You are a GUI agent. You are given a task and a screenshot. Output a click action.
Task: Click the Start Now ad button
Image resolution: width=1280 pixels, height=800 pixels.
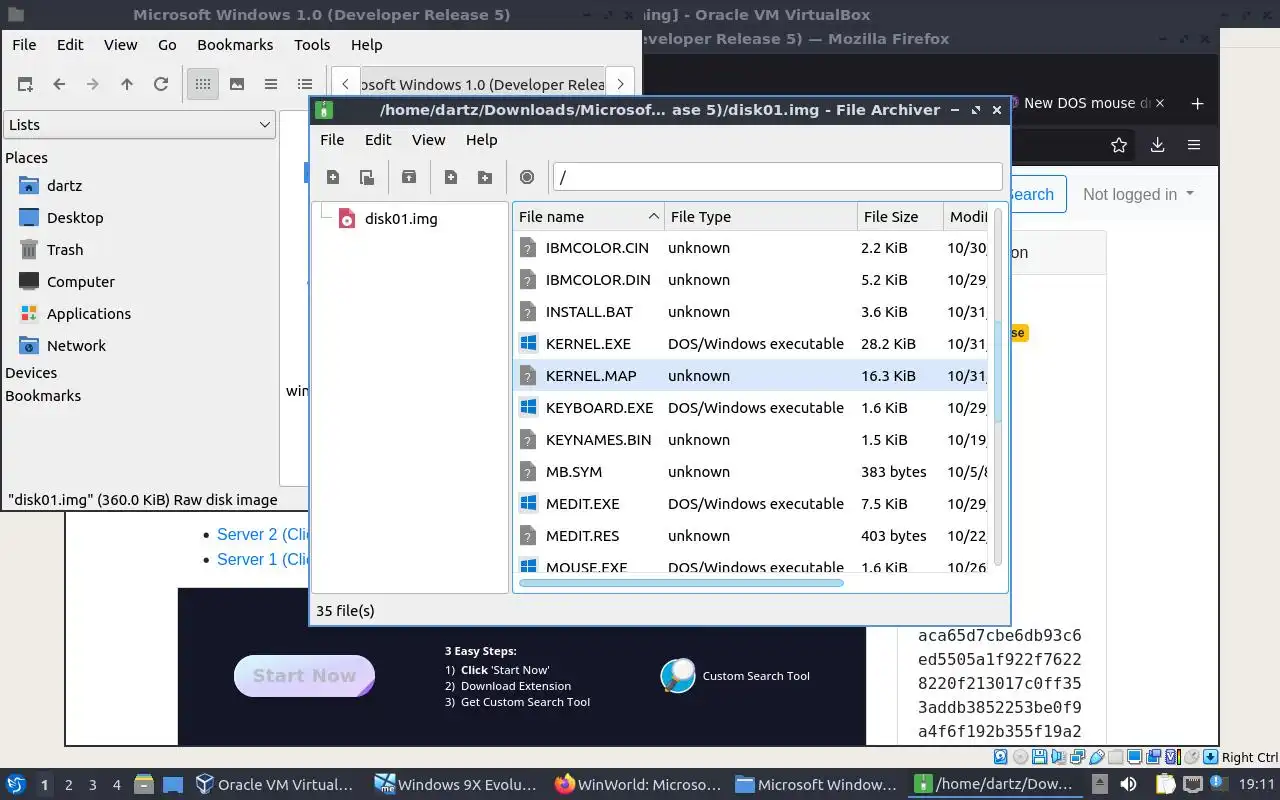(304, 676)
